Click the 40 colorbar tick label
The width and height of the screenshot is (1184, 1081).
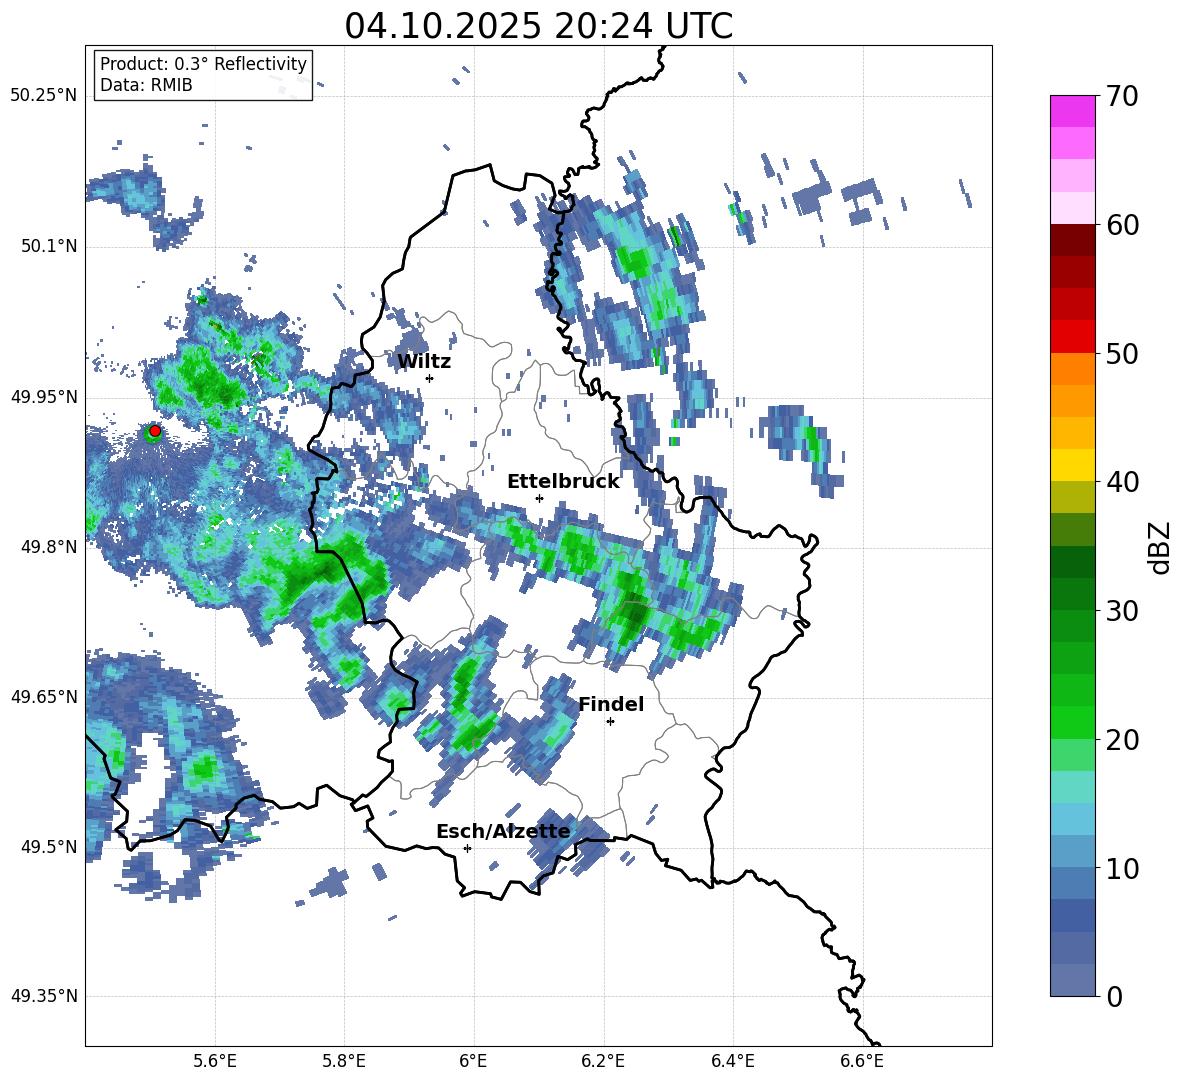click(x=1122, y=482)
